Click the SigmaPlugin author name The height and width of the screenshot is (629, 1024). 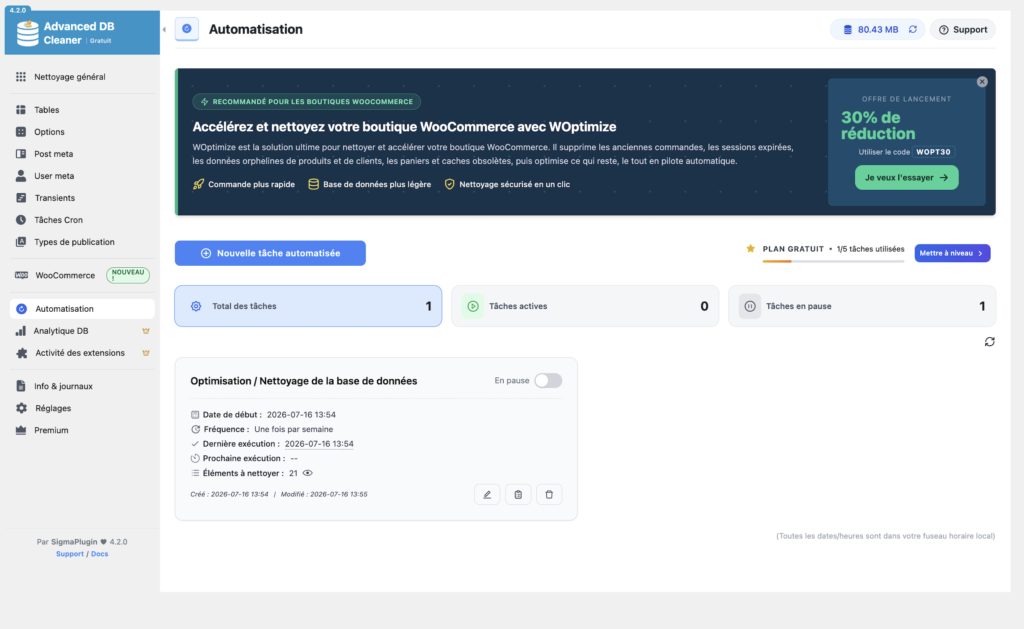(74, 542)
